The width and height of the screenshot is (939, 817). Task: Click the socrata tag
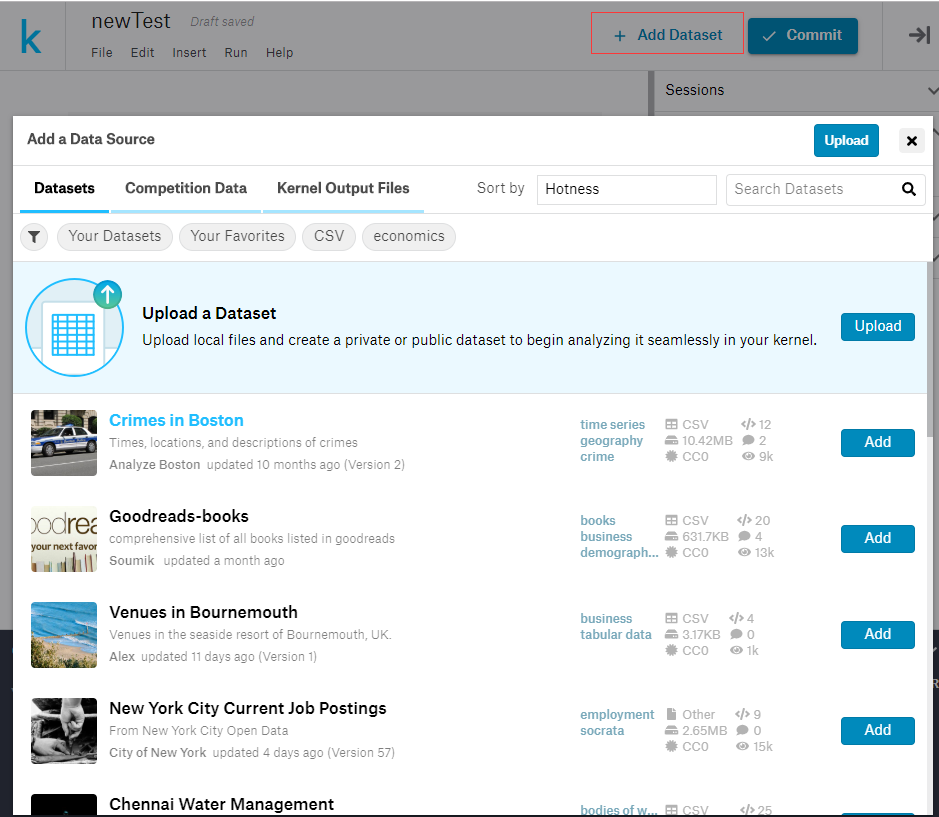click(x=602, y=731)
